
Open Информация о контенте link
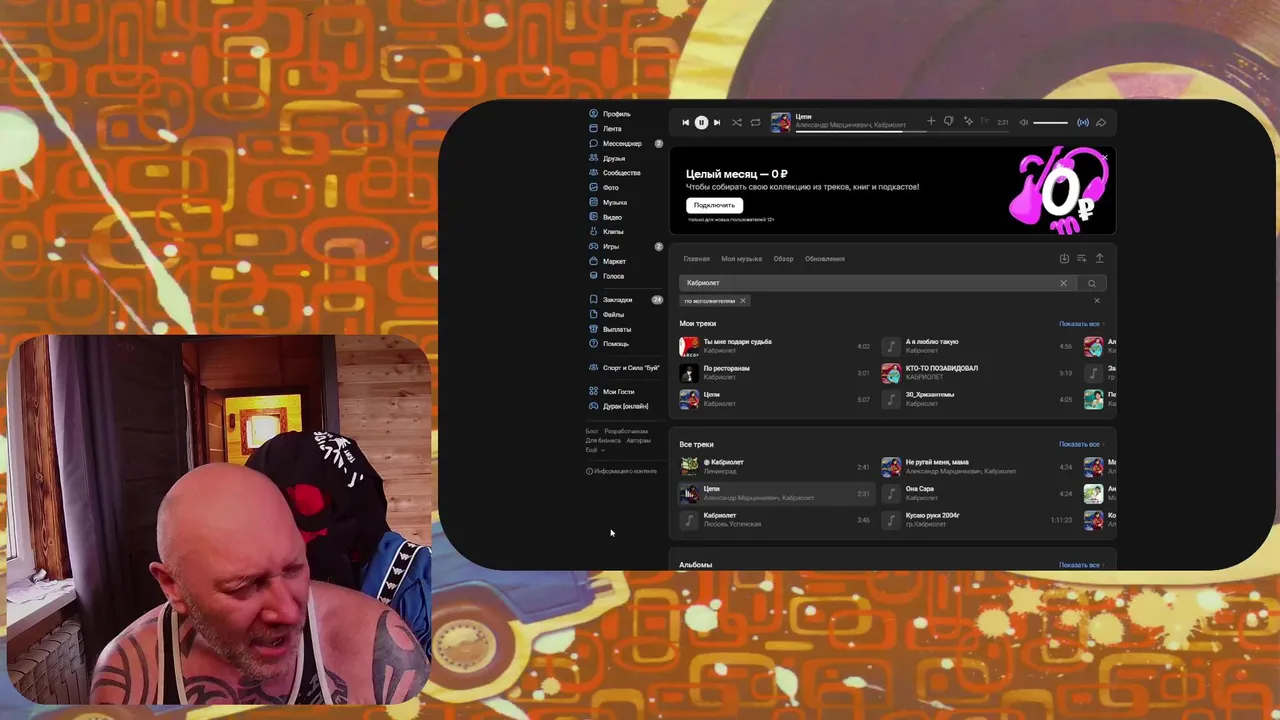click(621, 471)
